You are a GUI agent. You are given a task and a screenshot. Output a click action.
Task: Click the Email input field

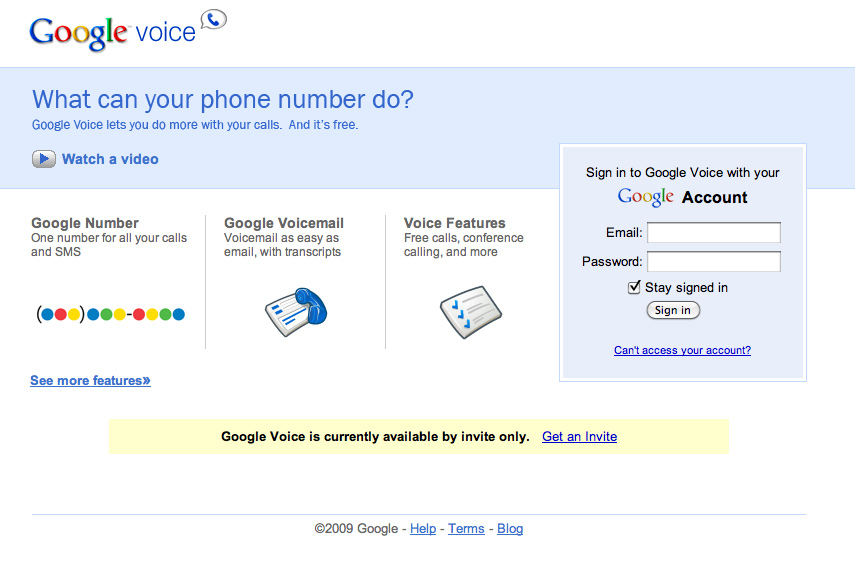click(x=713, y=233)
